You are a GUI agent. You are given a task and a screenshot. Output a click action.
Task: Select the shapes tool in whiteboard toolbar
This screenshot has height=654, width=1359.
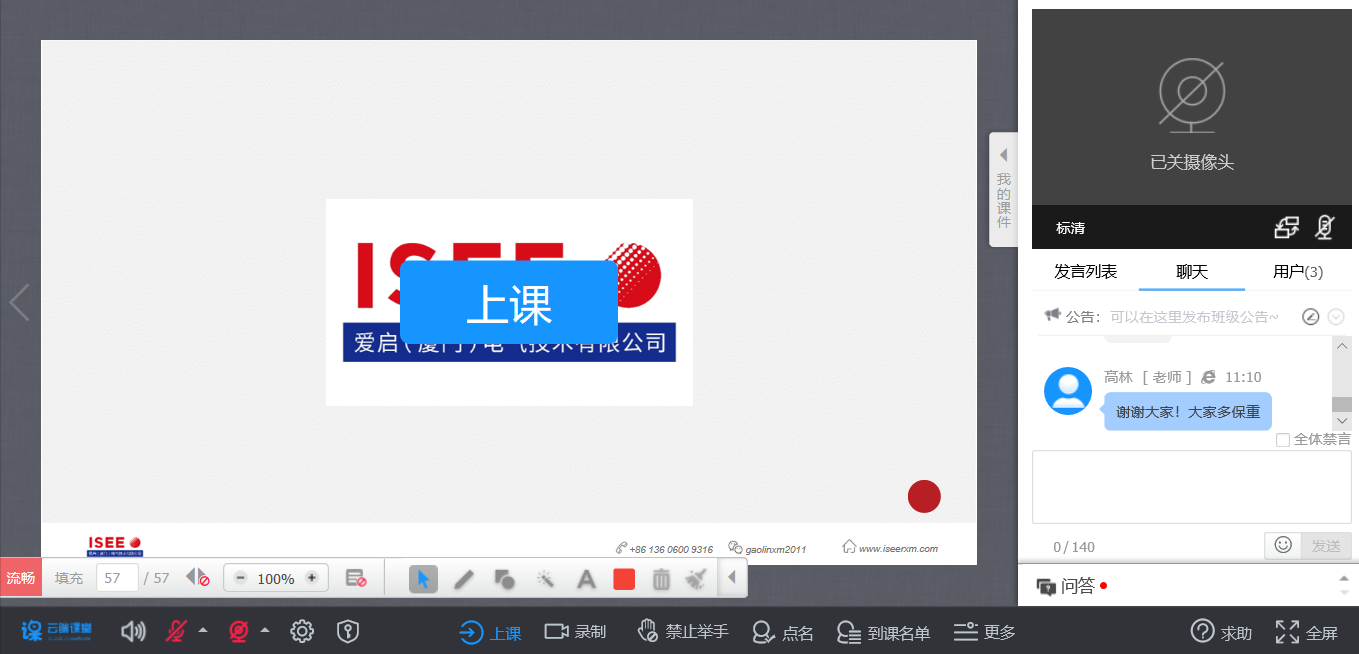pos(504,579)
